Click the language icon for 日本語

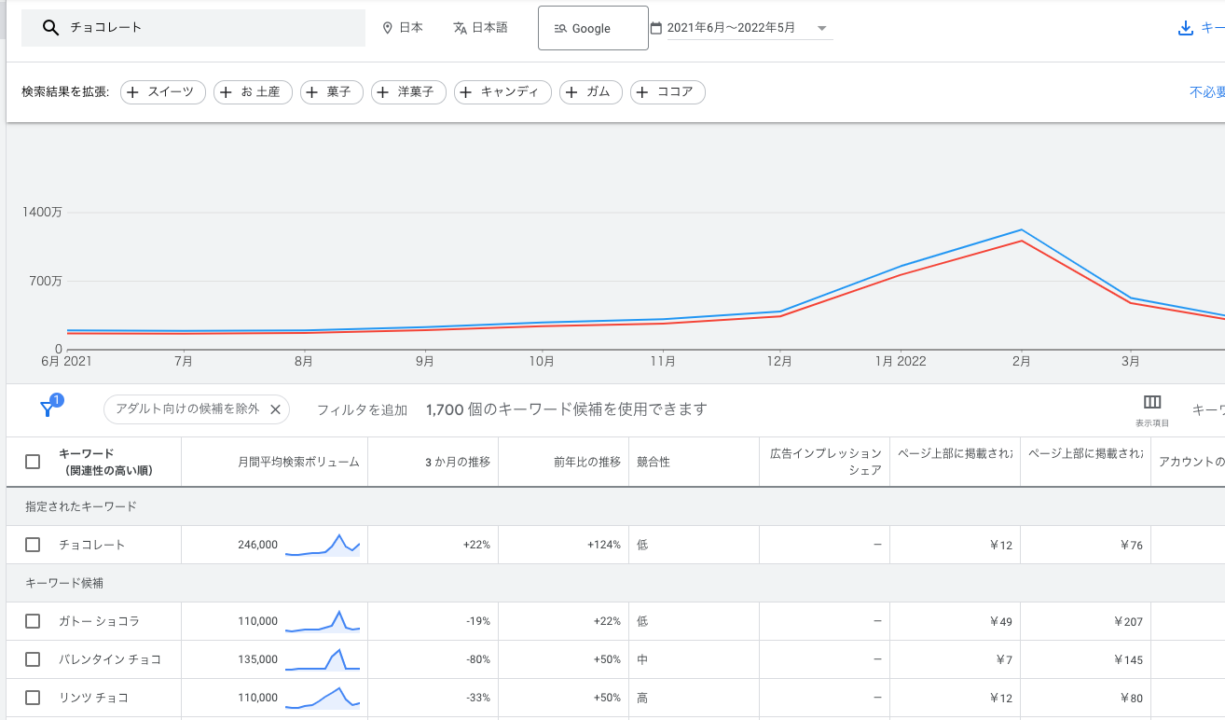click(x=460, y=28)
